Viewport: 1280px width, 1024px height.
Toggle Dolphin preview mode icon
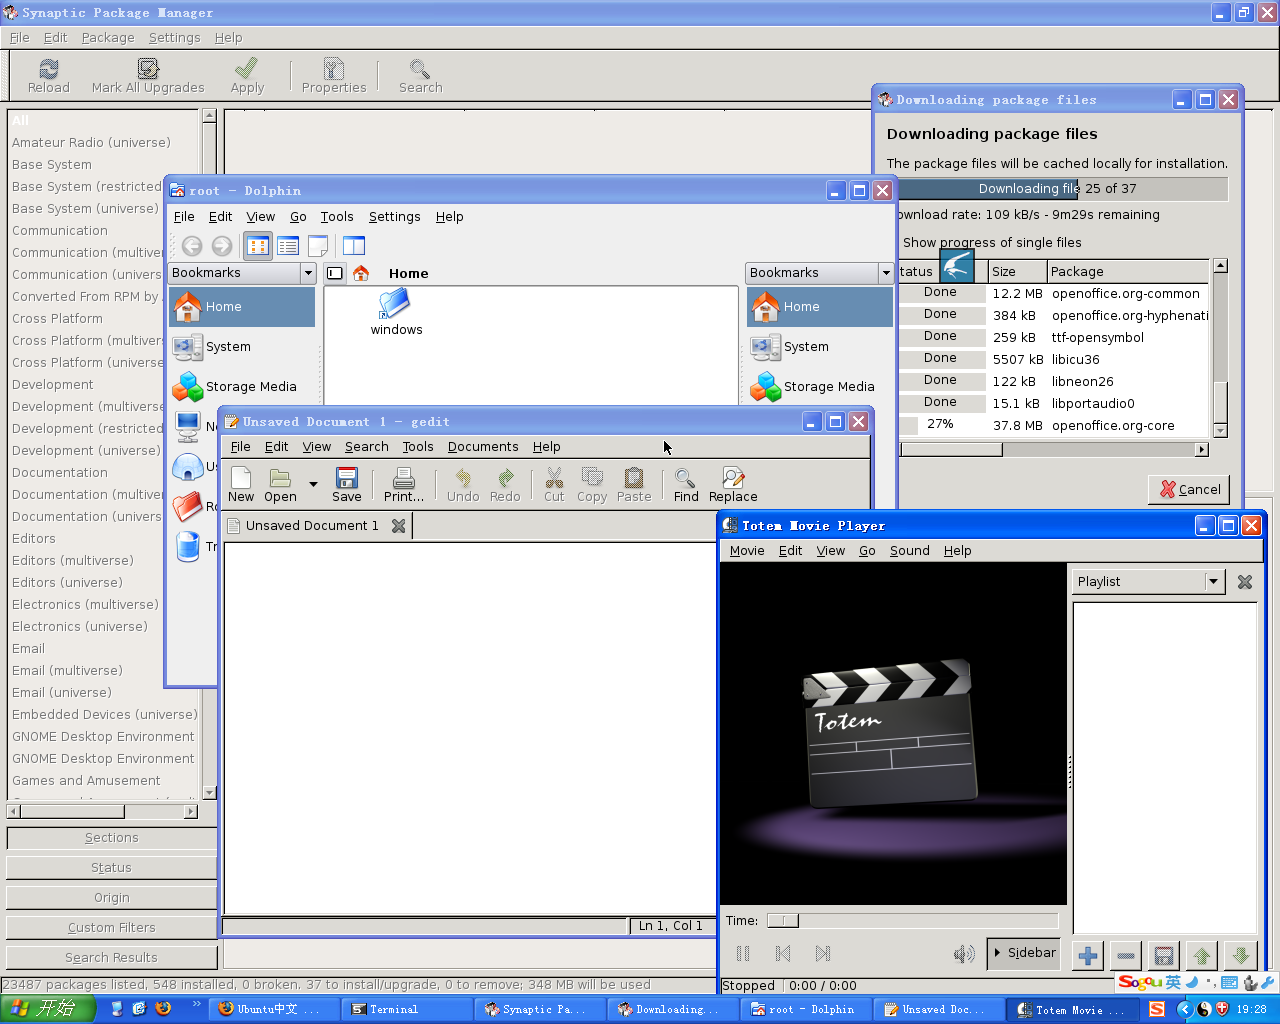(318, 246)
